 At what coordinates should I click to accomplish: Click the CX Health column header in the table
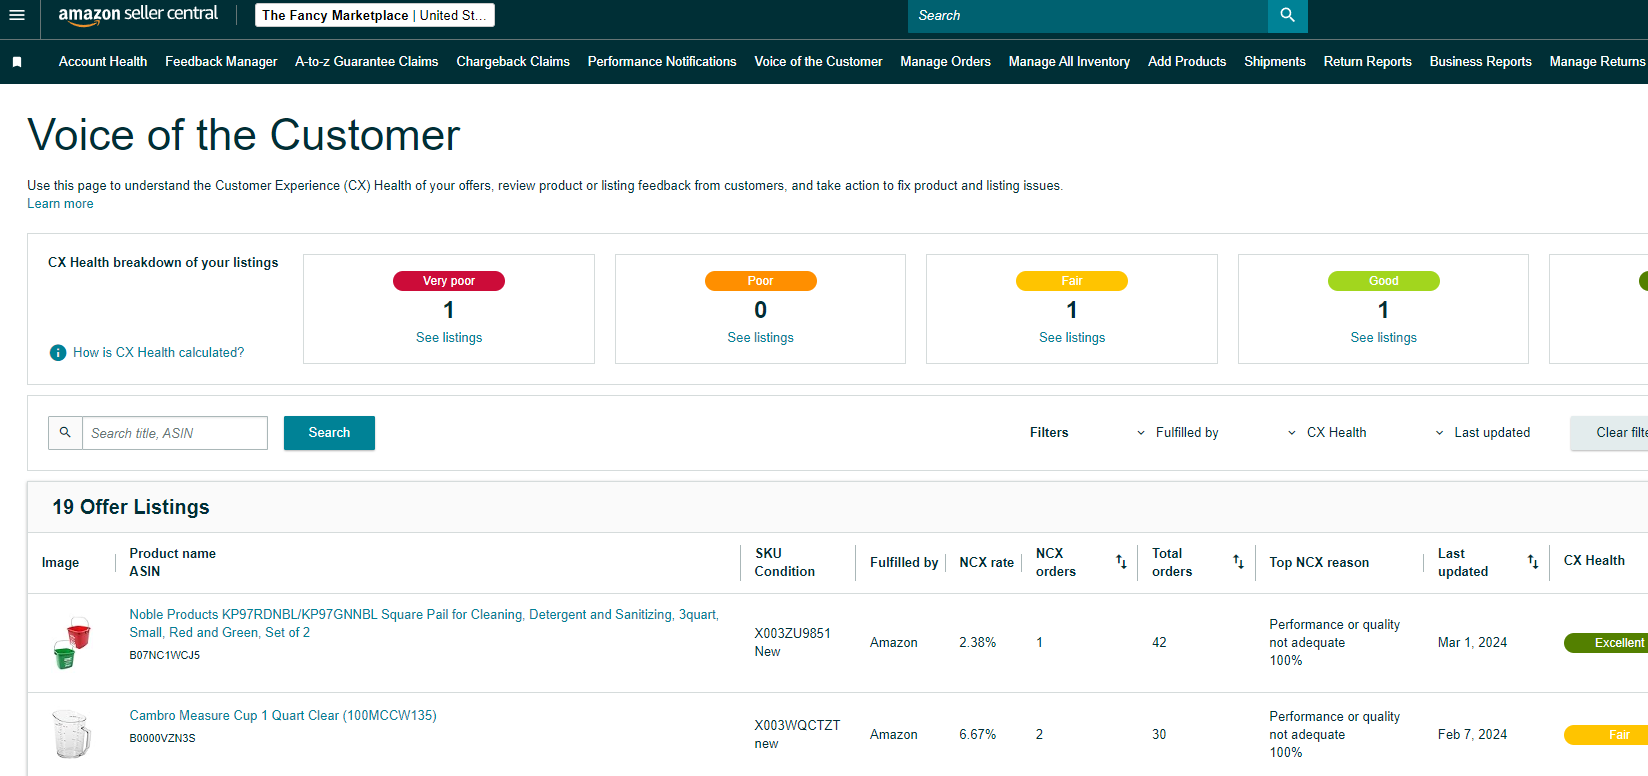1594,561
